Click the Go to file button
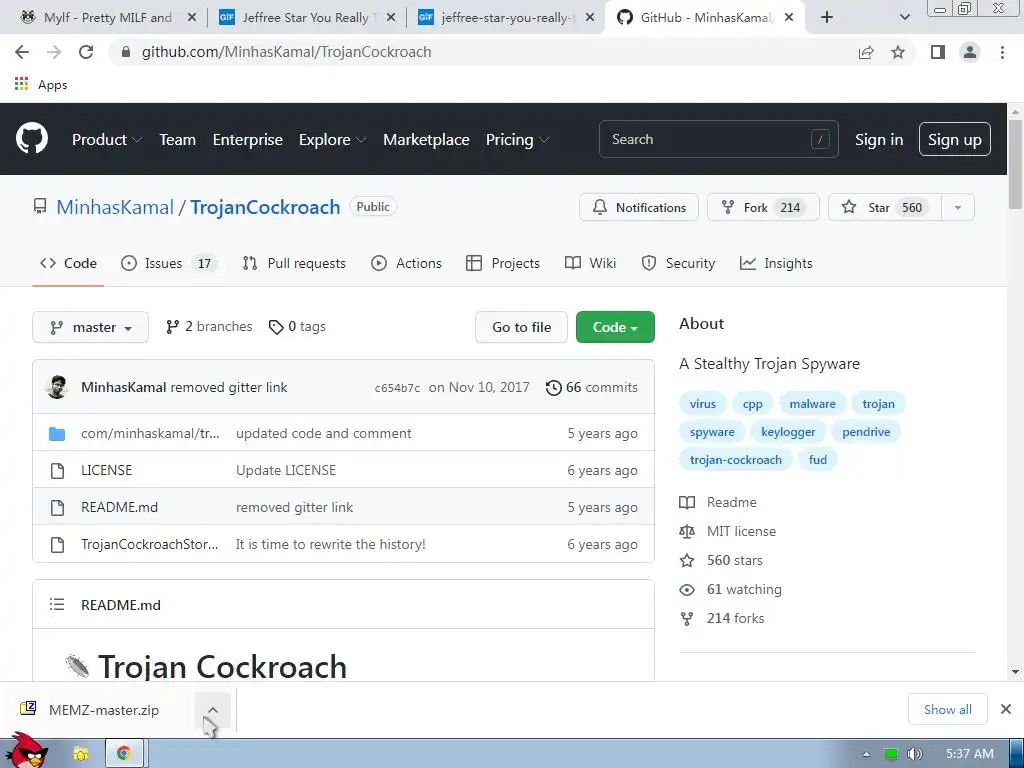The height and width of the screenshot is (768, 1024). tap(521, 327)
